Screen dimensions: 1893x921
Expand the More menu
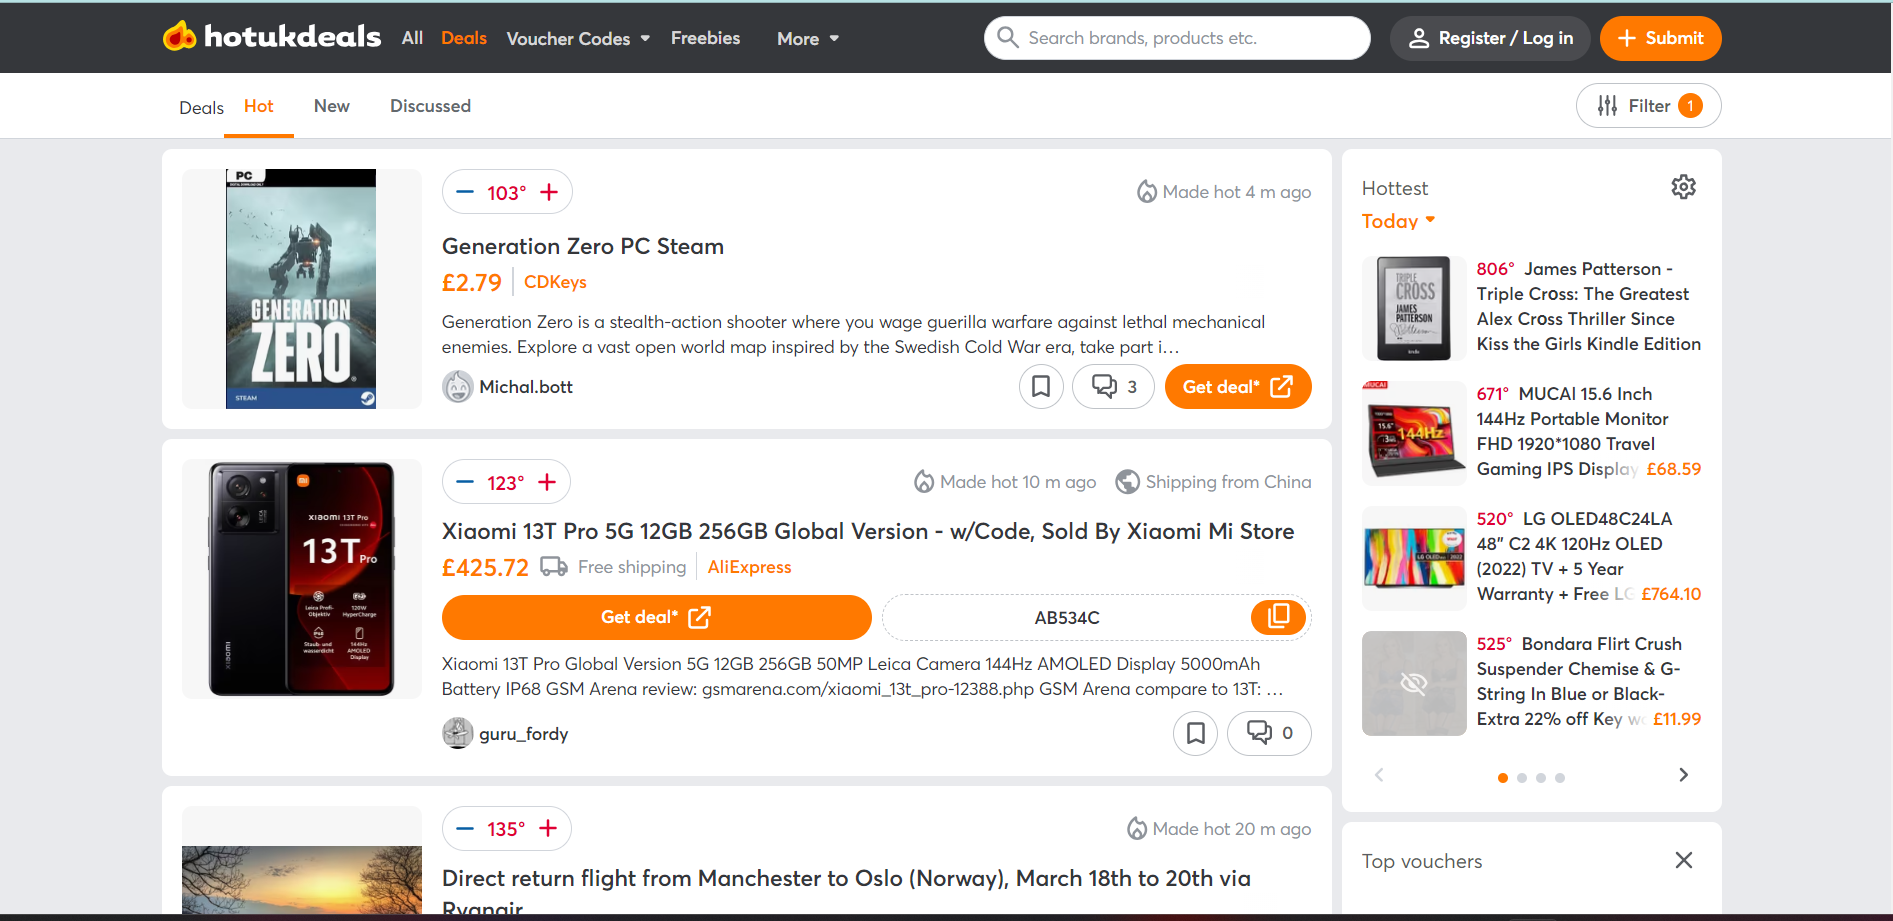808,38
